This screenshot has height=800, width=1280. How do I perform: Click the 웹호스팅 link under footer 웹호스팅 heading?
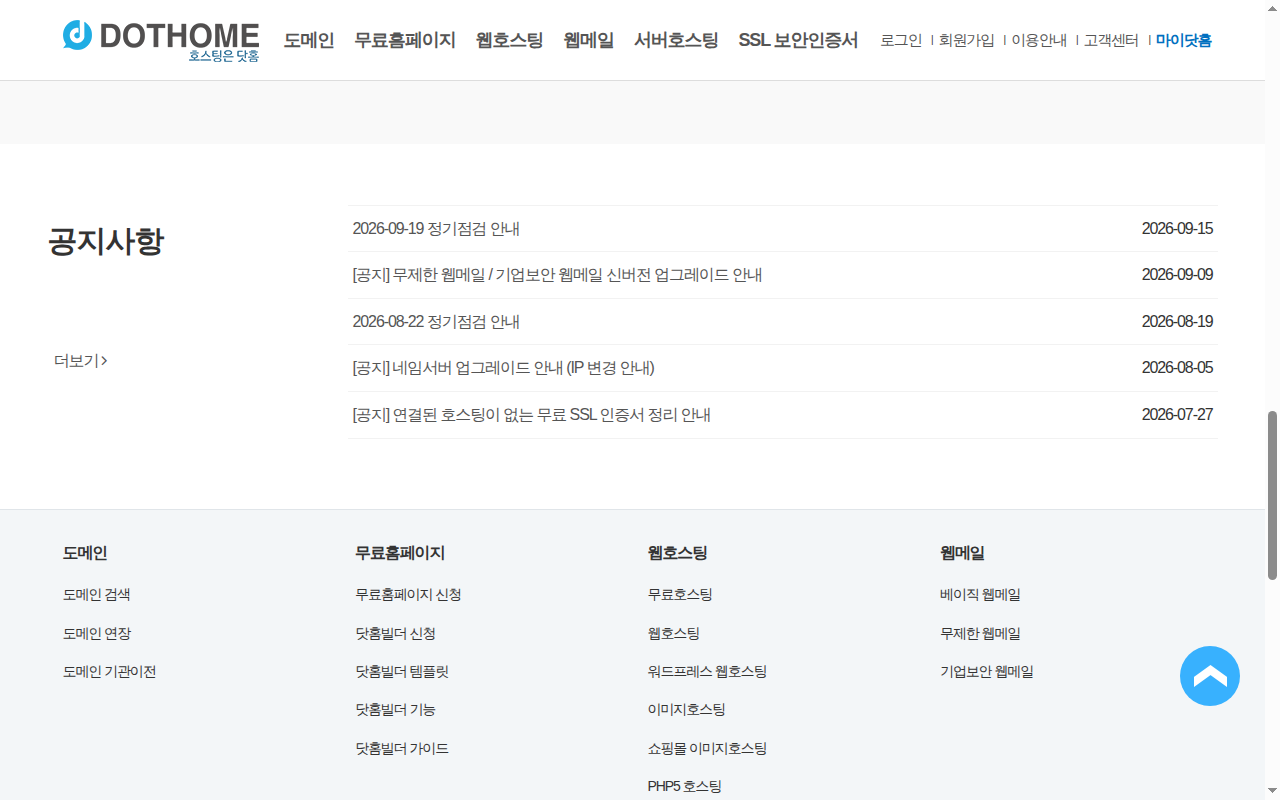(674, 634)
